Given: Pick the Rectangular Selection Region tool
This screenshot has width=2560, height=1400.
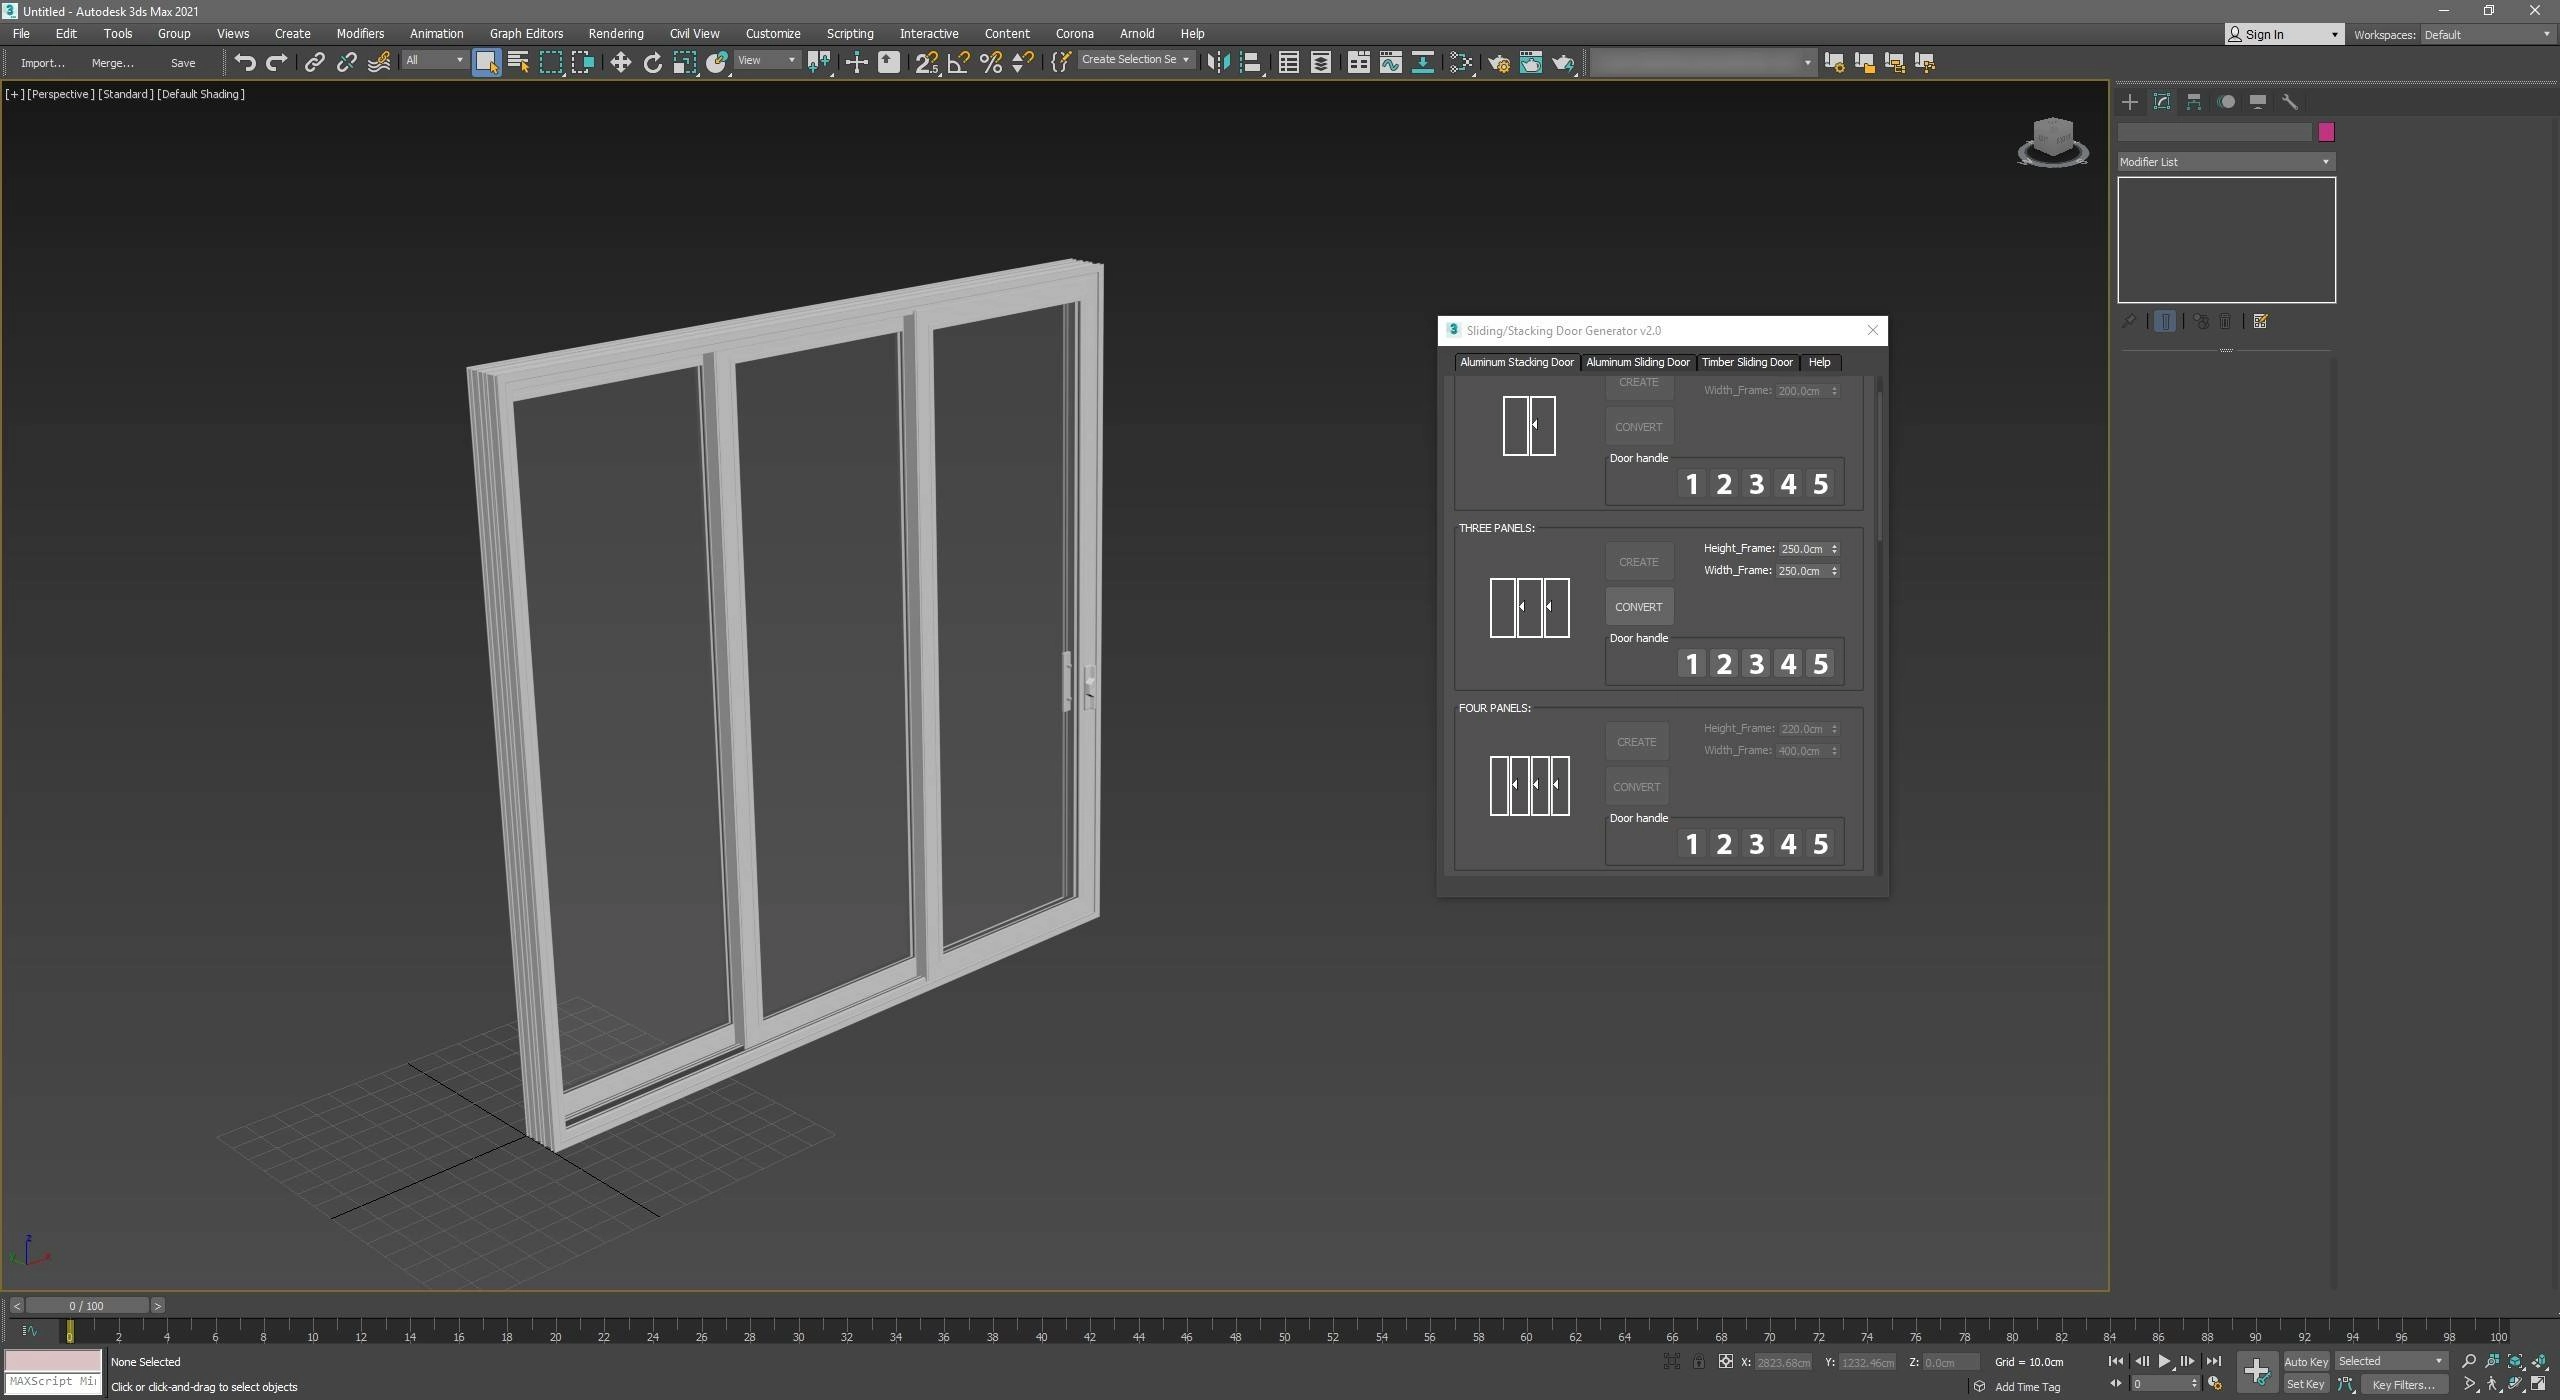Looking at the screenshot, I should (551, 62).
